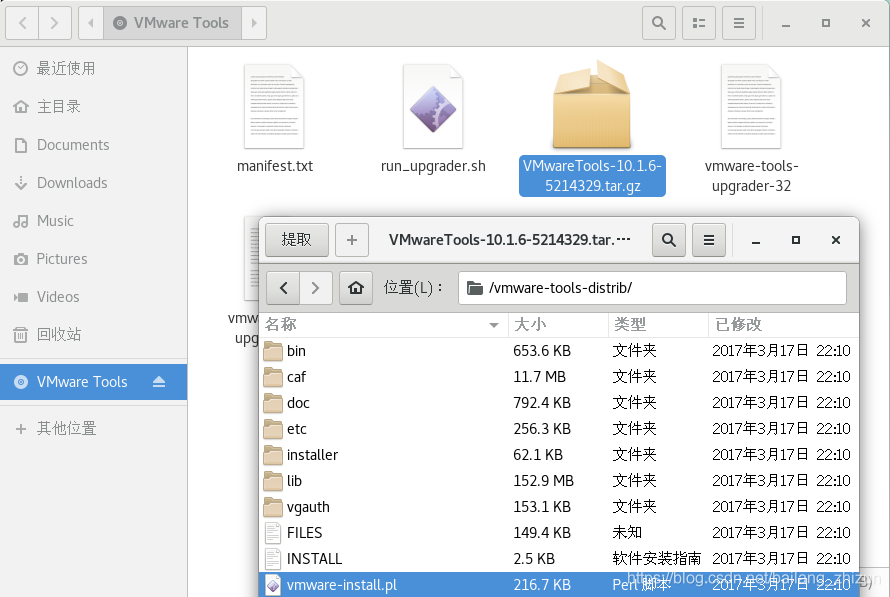This screenshot has height=597, width=890.
Task: Click the location field /vmware-tools-distrib/
Action: 652,288
